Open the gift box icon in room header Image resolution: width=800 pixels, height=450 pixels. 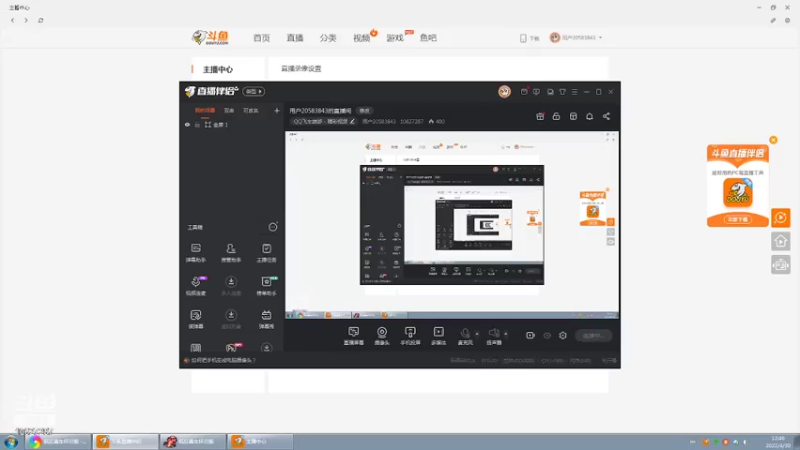[540, 116]
